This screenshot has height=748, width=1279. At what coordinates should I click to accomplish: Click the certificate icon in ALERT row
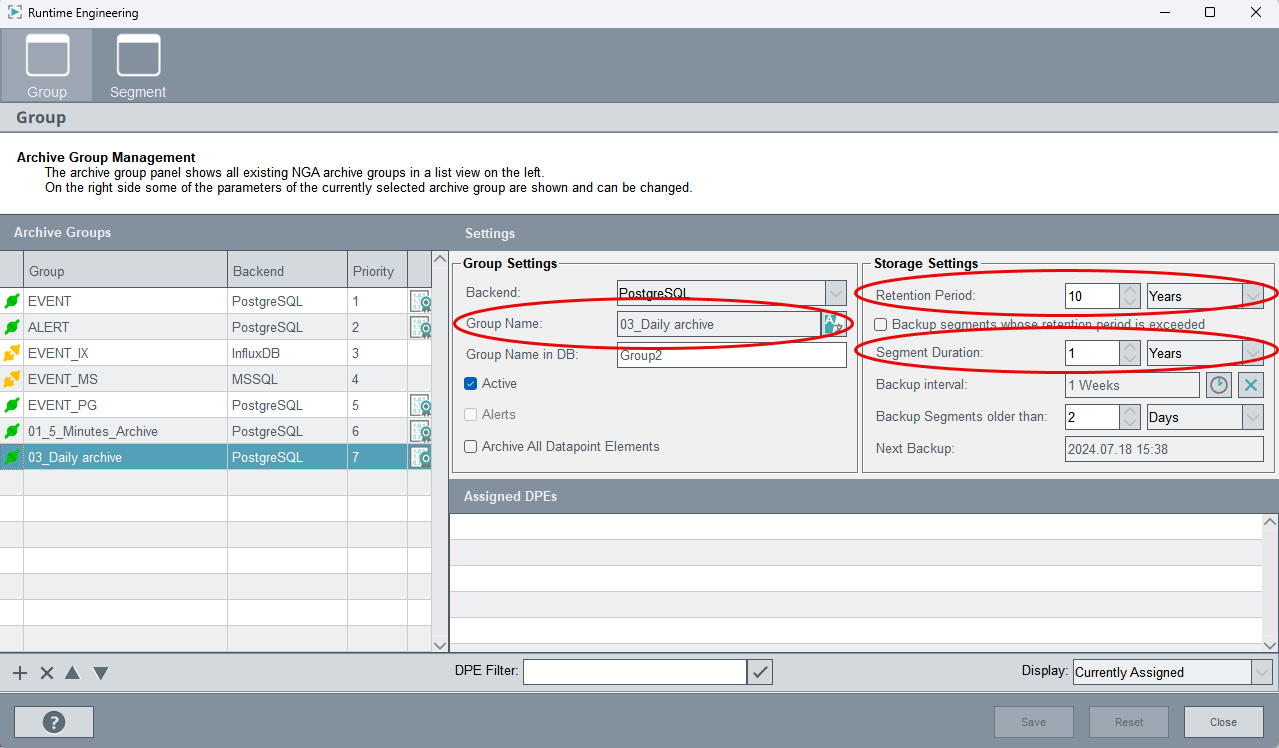(420, 327)
